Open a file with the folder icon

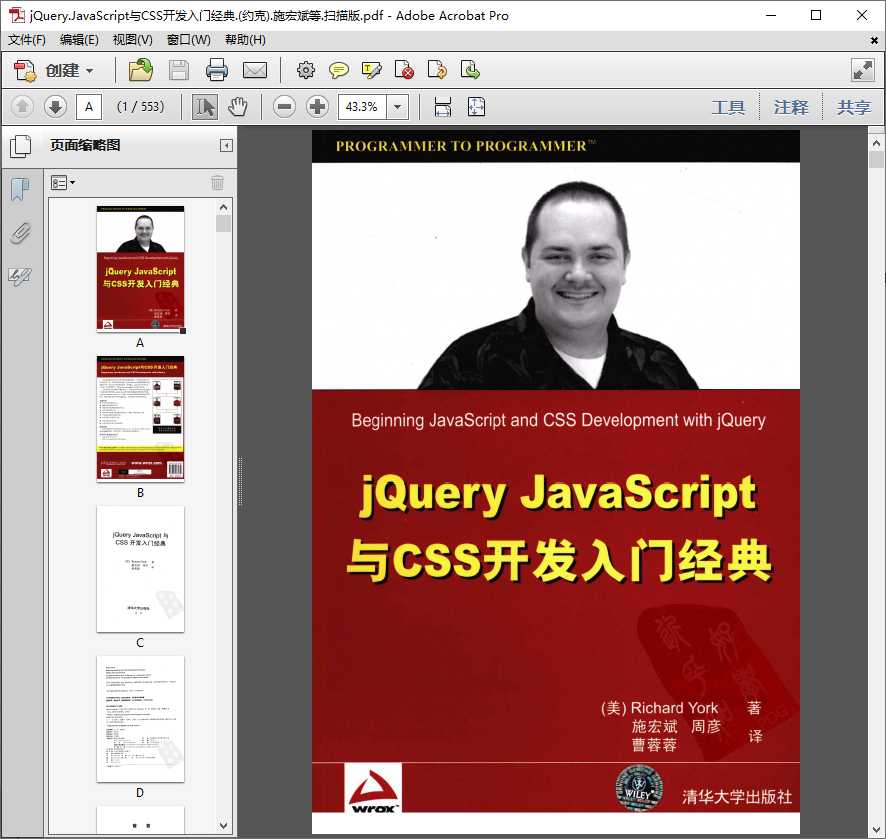coord(141,70)
